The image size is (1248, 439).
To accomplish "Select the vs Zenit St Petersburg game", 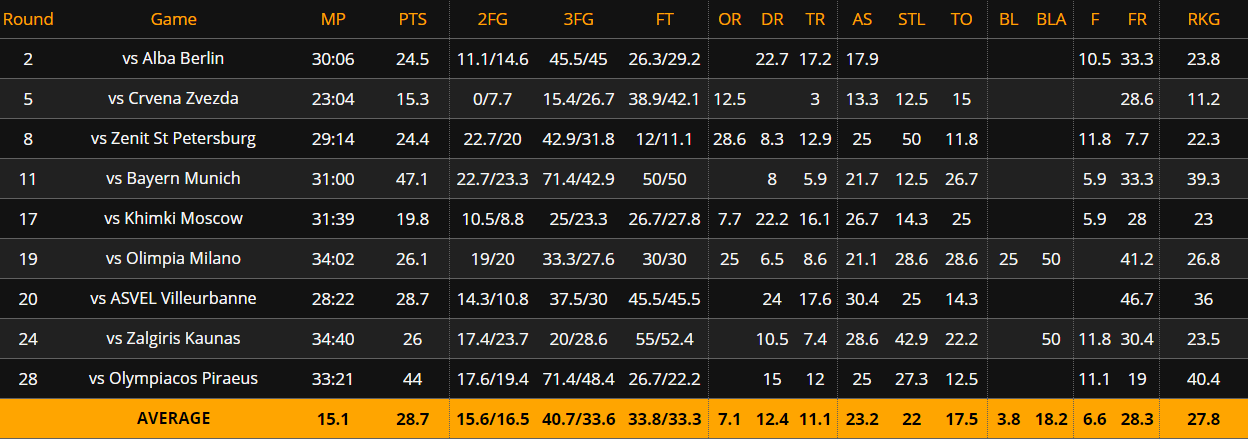I will pyautogui.click(x=173, y=139).
